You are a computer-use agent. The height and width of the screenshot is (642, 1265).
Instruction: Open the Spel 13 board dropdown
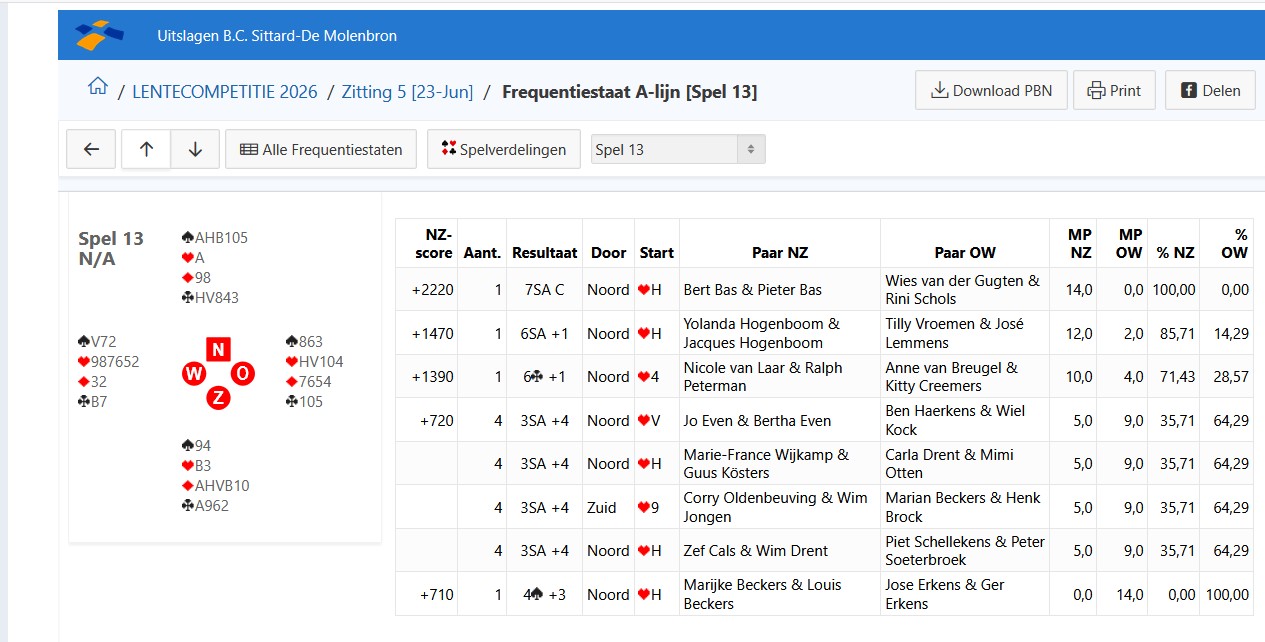678,150
